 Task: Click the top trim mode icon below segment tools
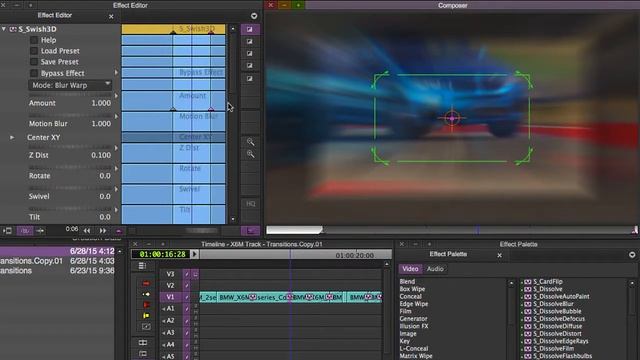(x=143, y=342)
